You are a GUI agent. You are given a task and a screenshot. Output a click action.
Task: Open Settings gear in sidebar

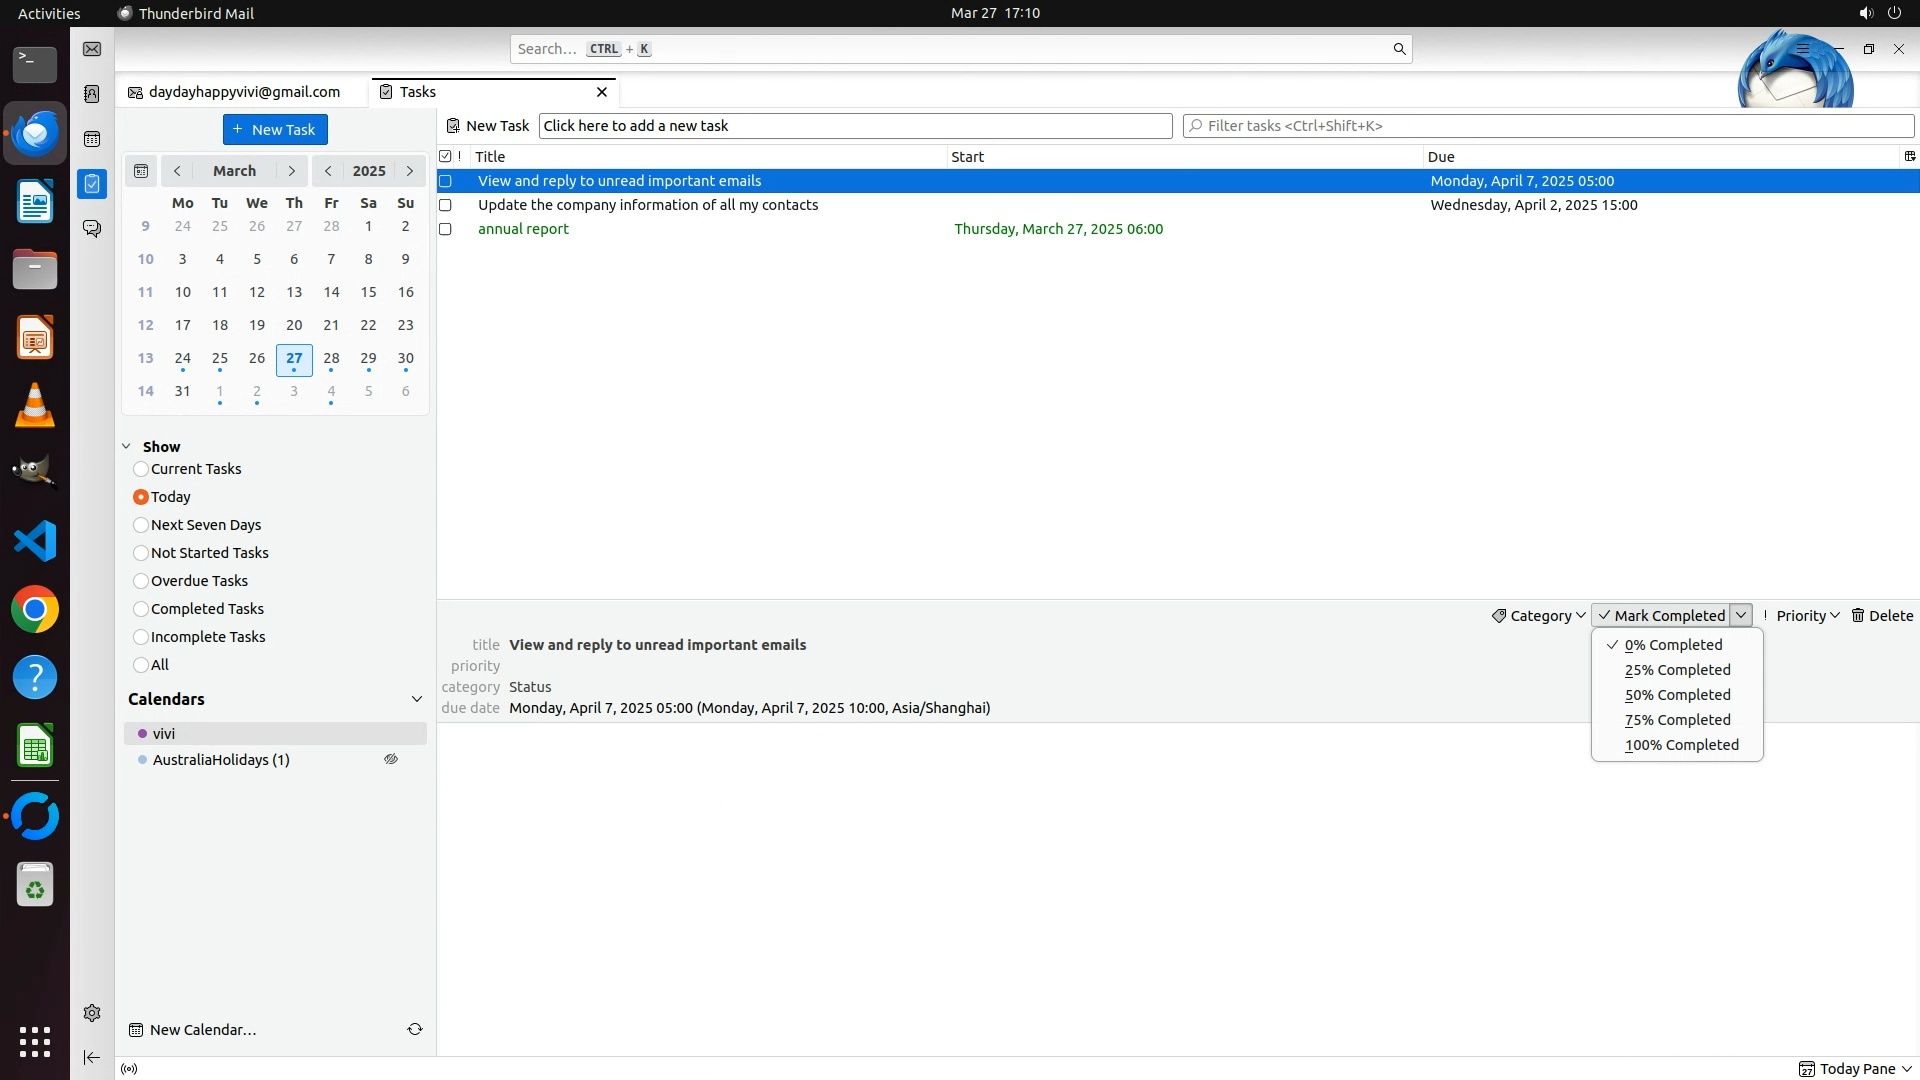92,1013
